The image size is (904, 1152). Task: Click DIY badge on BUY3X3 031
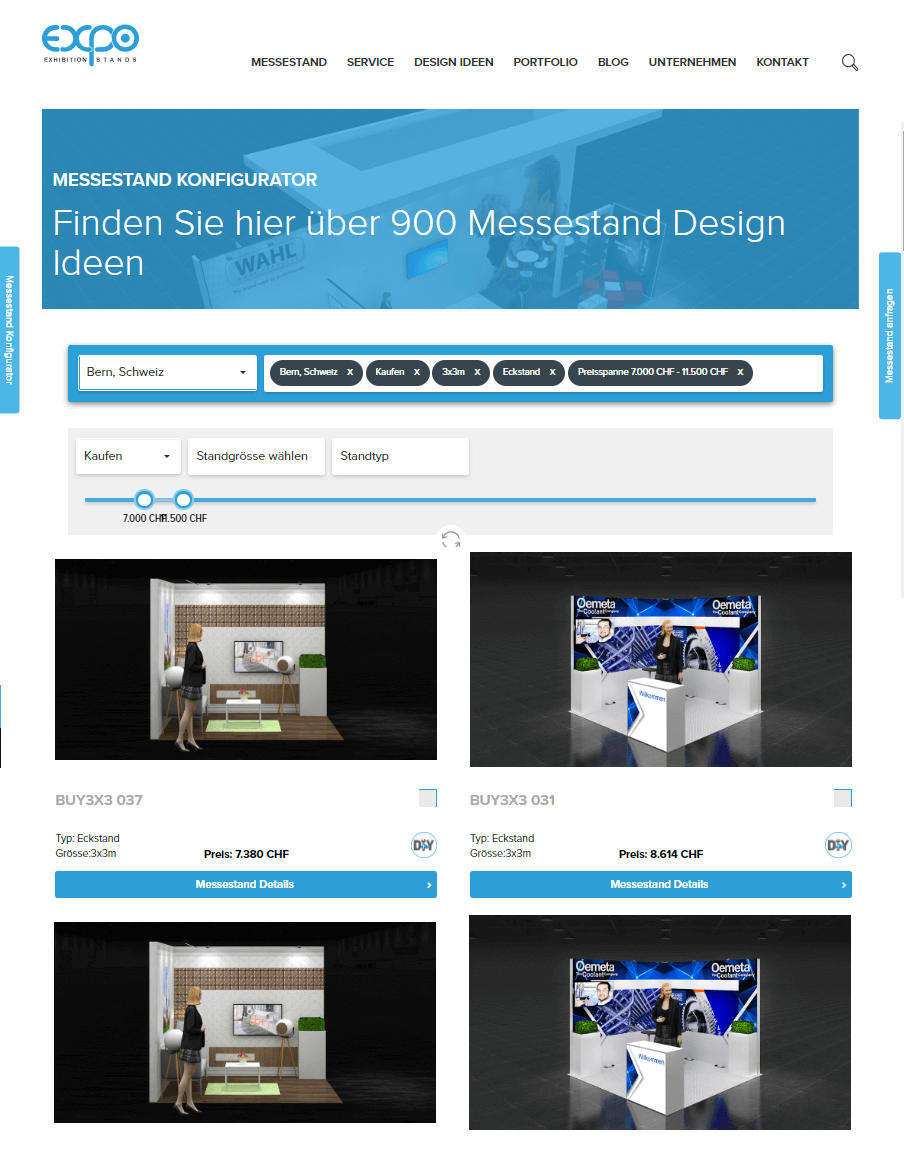[838, 845]
